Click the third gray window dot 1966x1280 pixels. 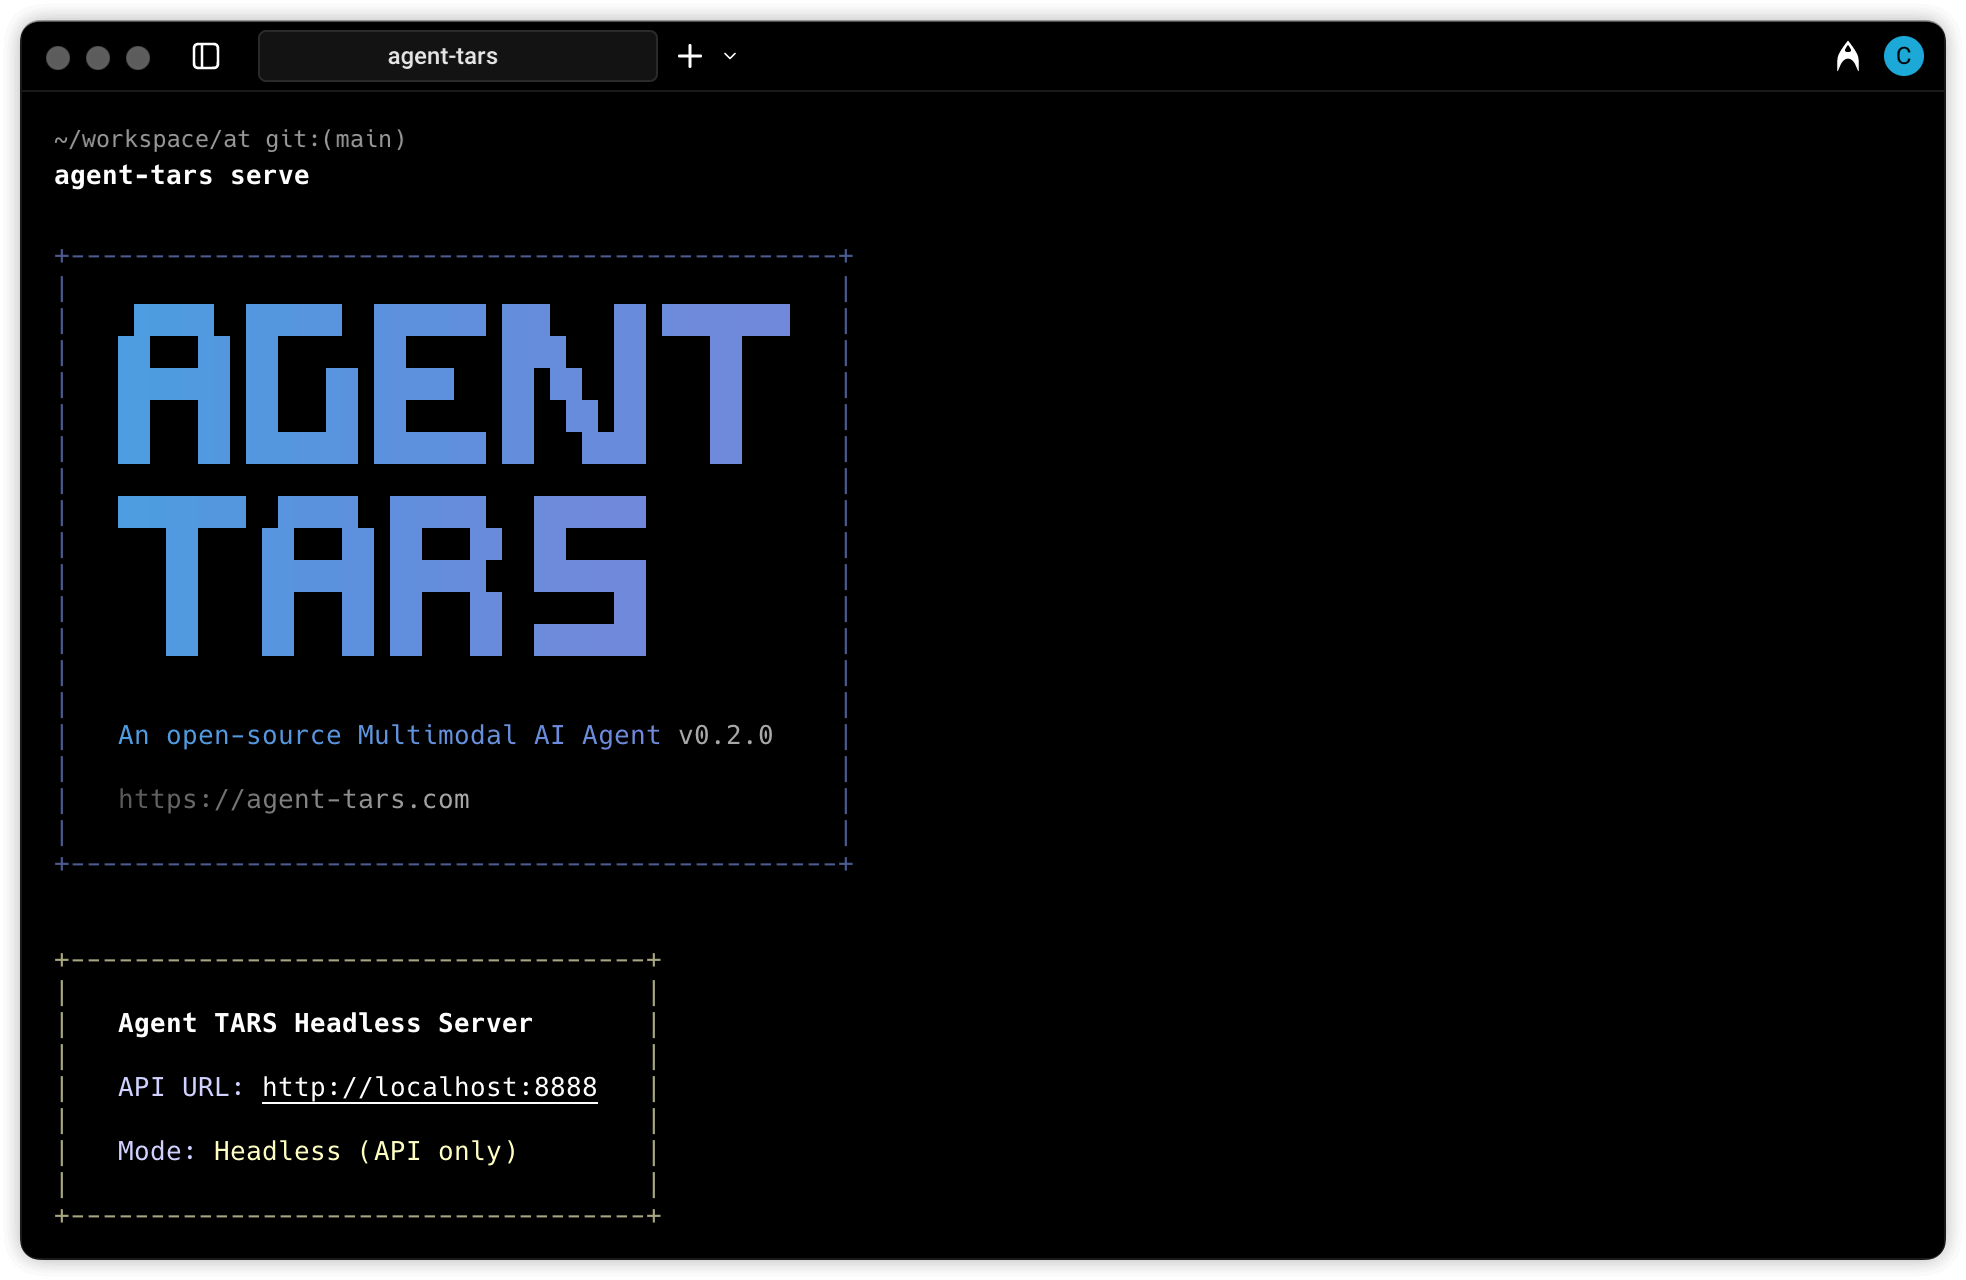pyautogui.click(x=138, y=58)
